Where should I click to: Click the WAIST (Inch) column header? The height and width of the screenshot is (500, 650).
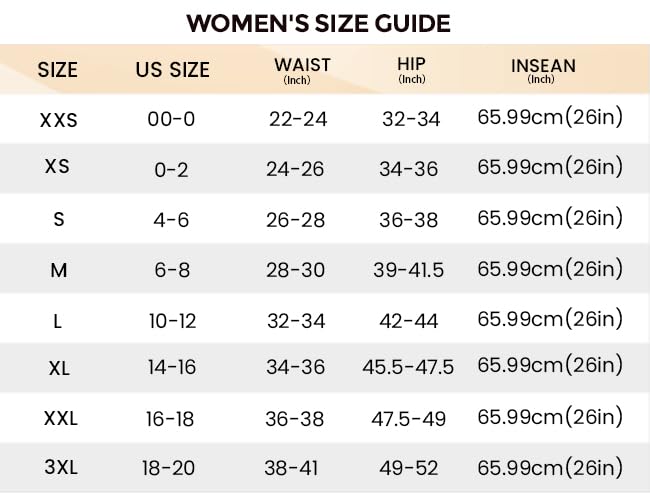302,70
